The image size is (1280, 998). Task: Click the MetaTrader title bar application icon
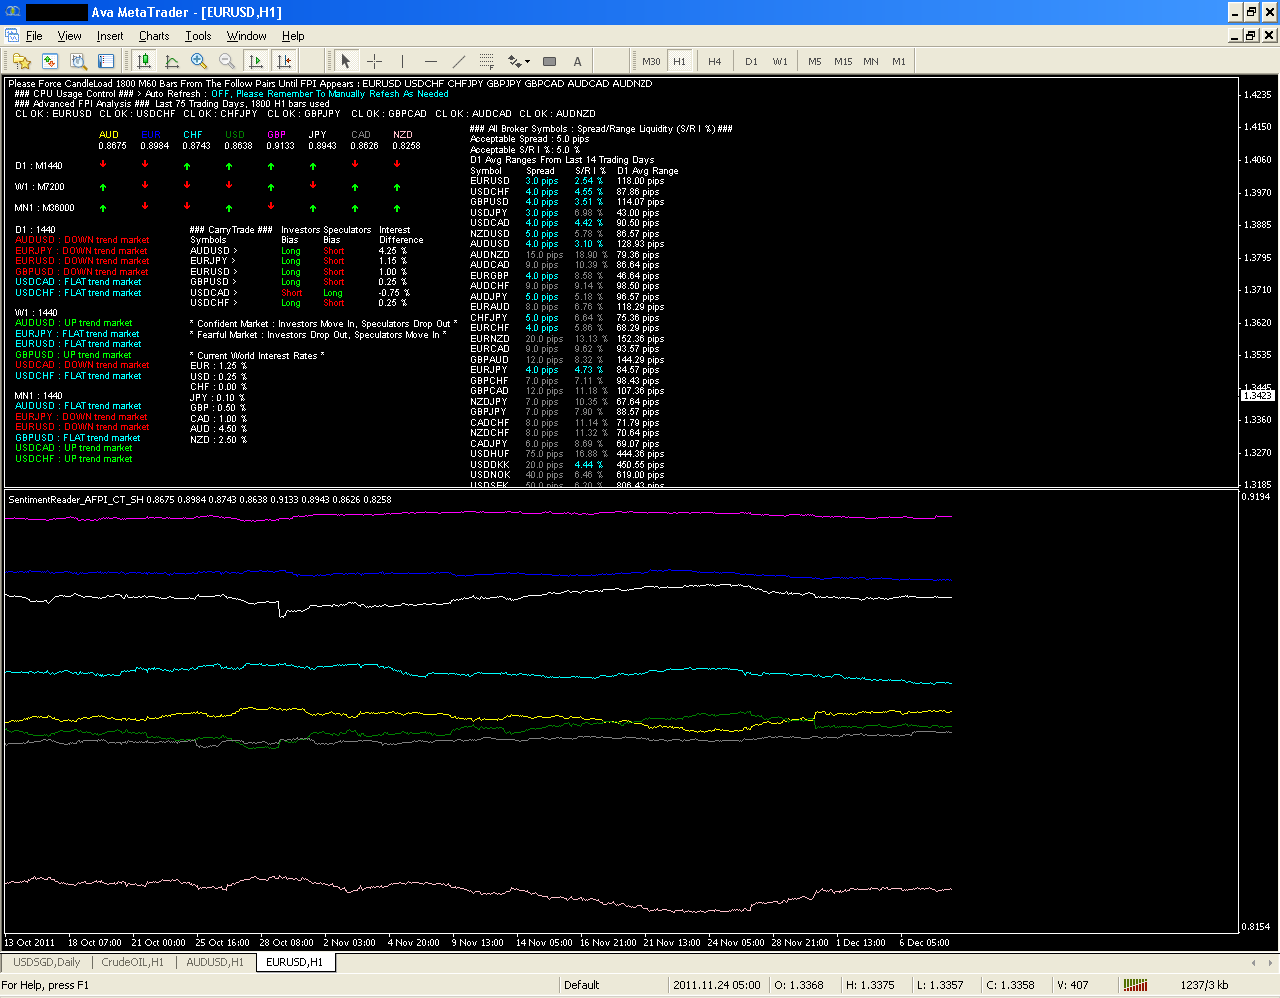point(12,12)
